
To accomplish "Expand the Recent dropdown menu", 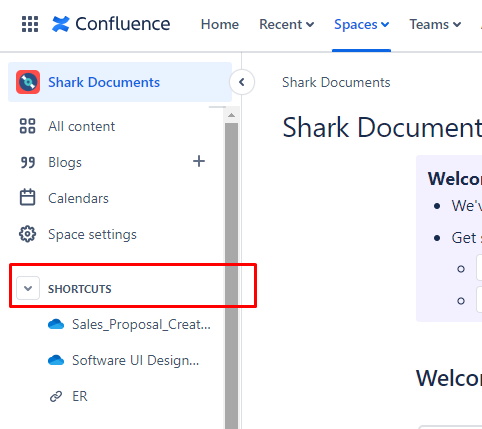I will coord(287,24).
